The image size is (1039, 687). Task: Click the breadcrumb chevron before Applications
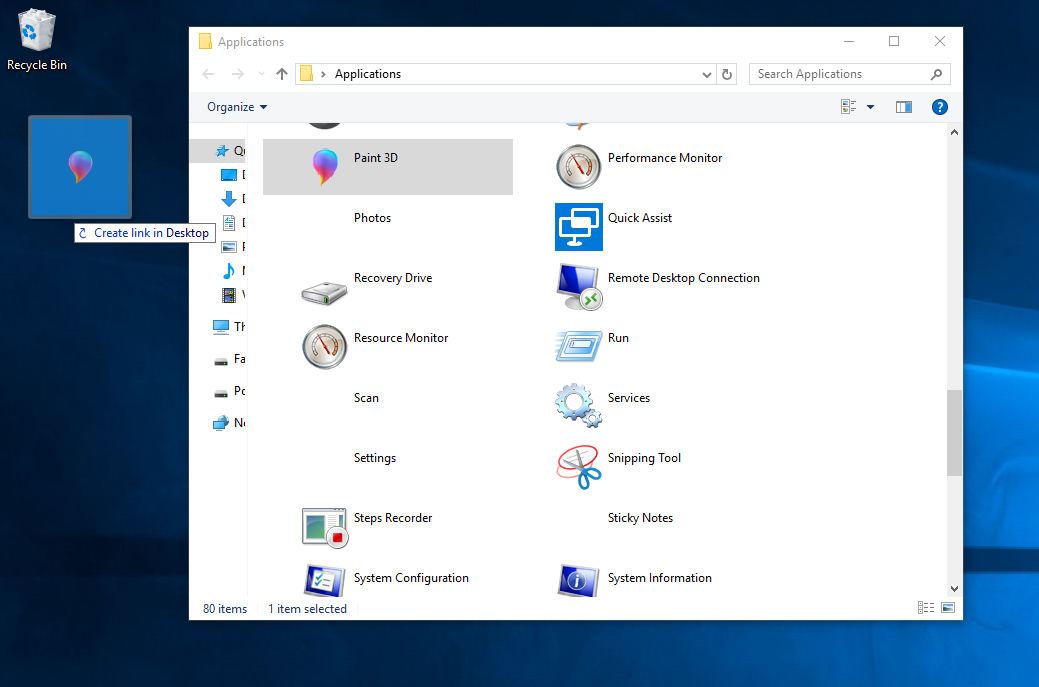[323, 74]
